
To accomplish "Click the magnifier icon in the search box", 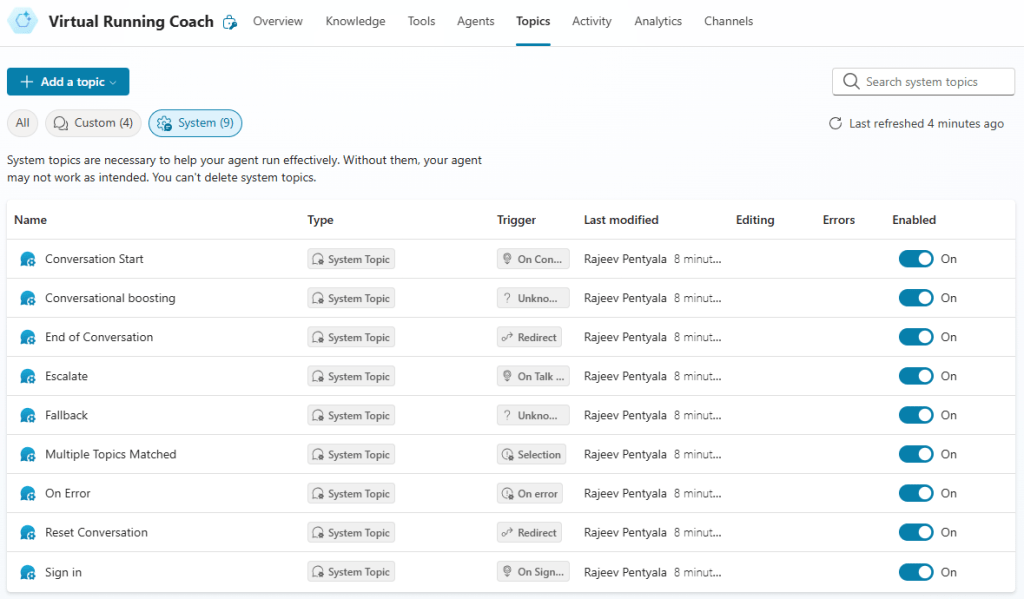I will coord(851,82).
